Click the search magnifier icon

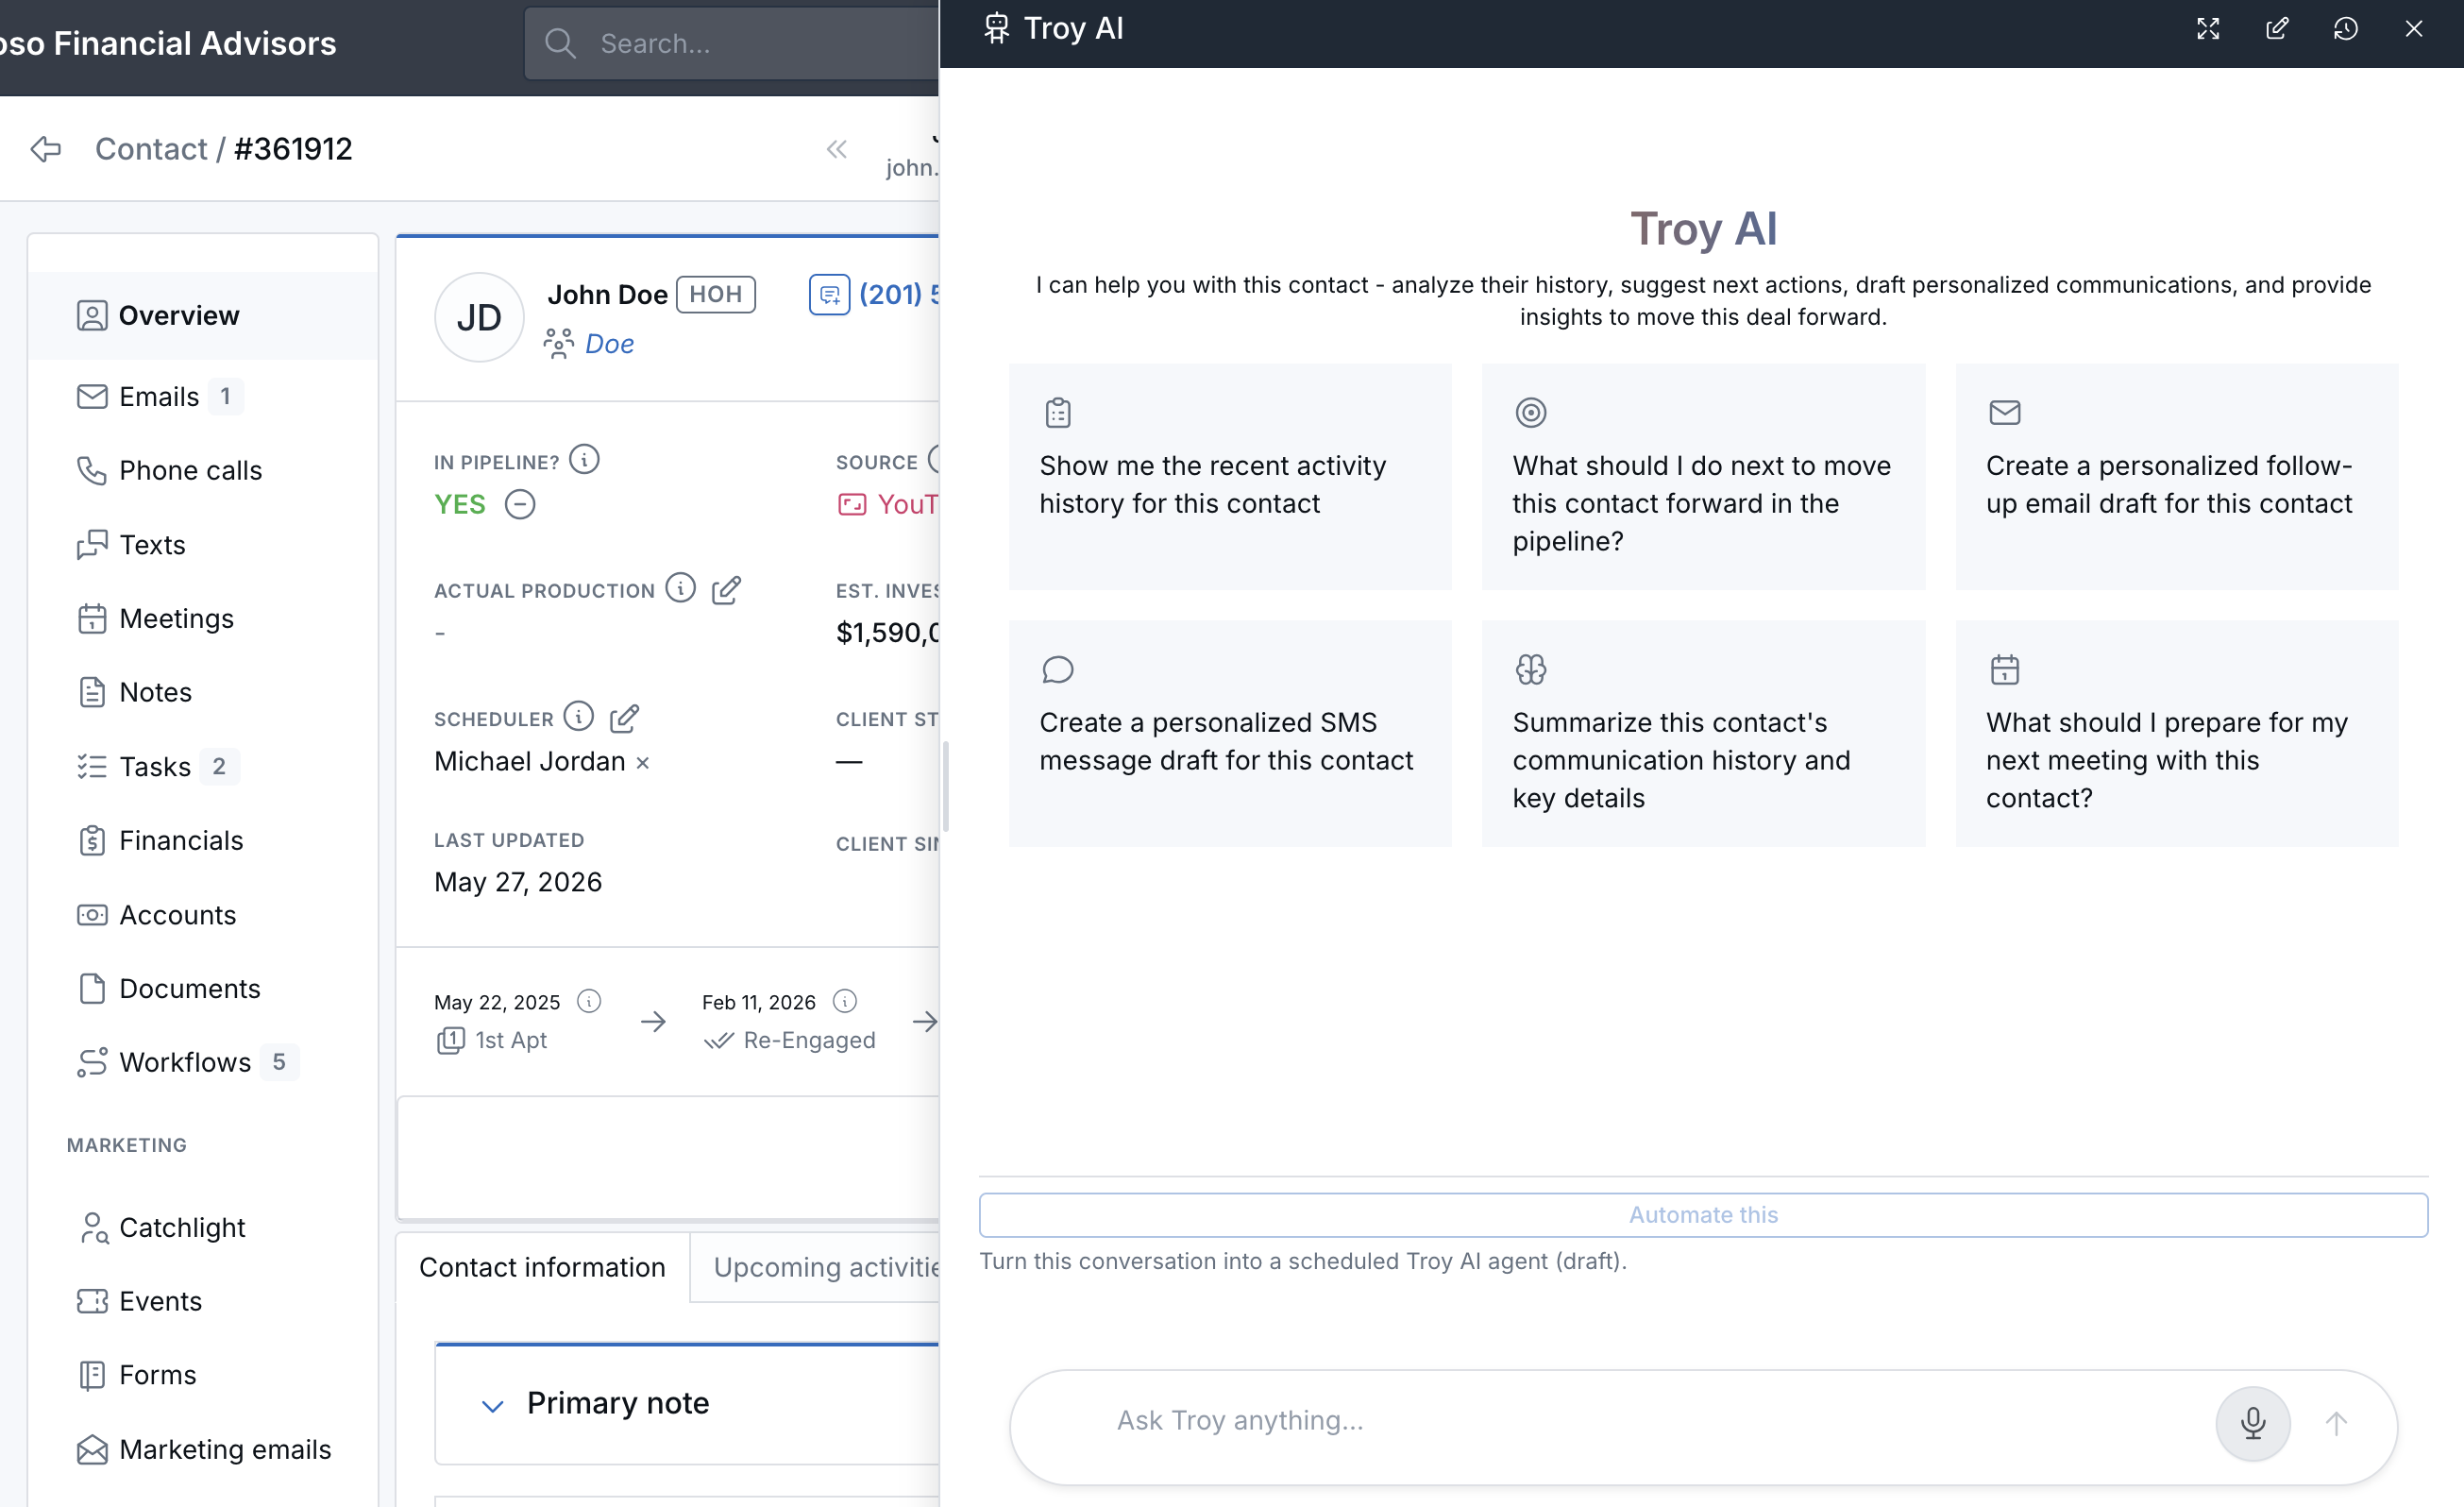pyautogui.click(x=560, y=43)
